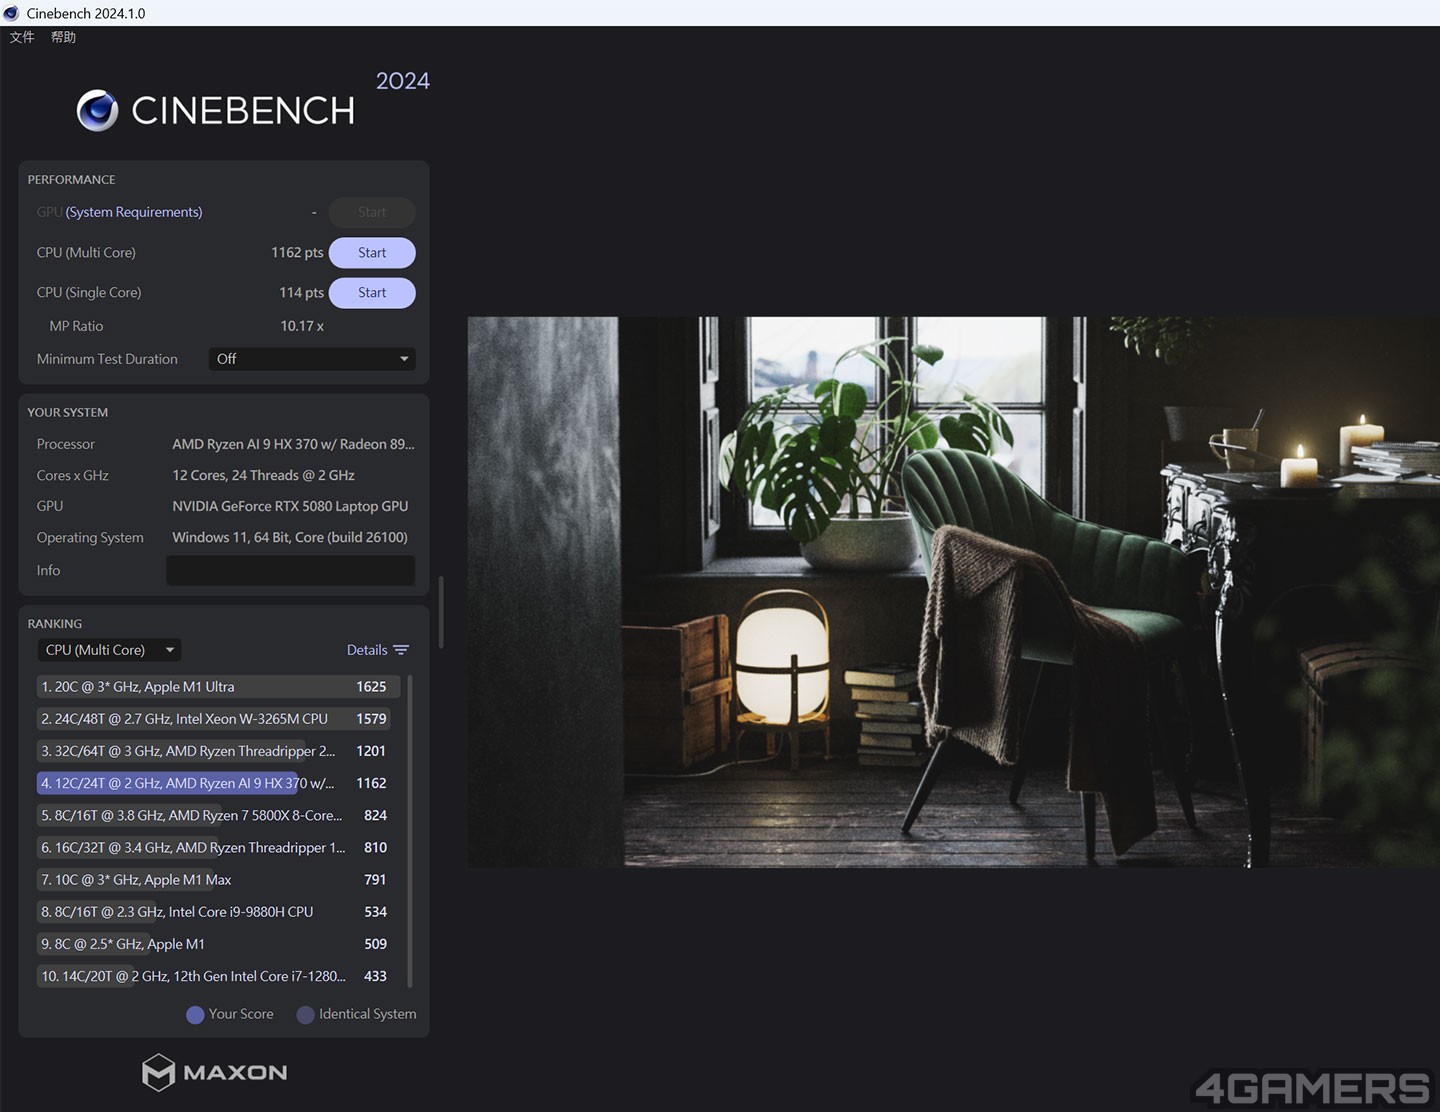Select the Intel Core i9-9880H ranking row
This screenshot has width=1440, height=1112.
click(x=218, y=912)
